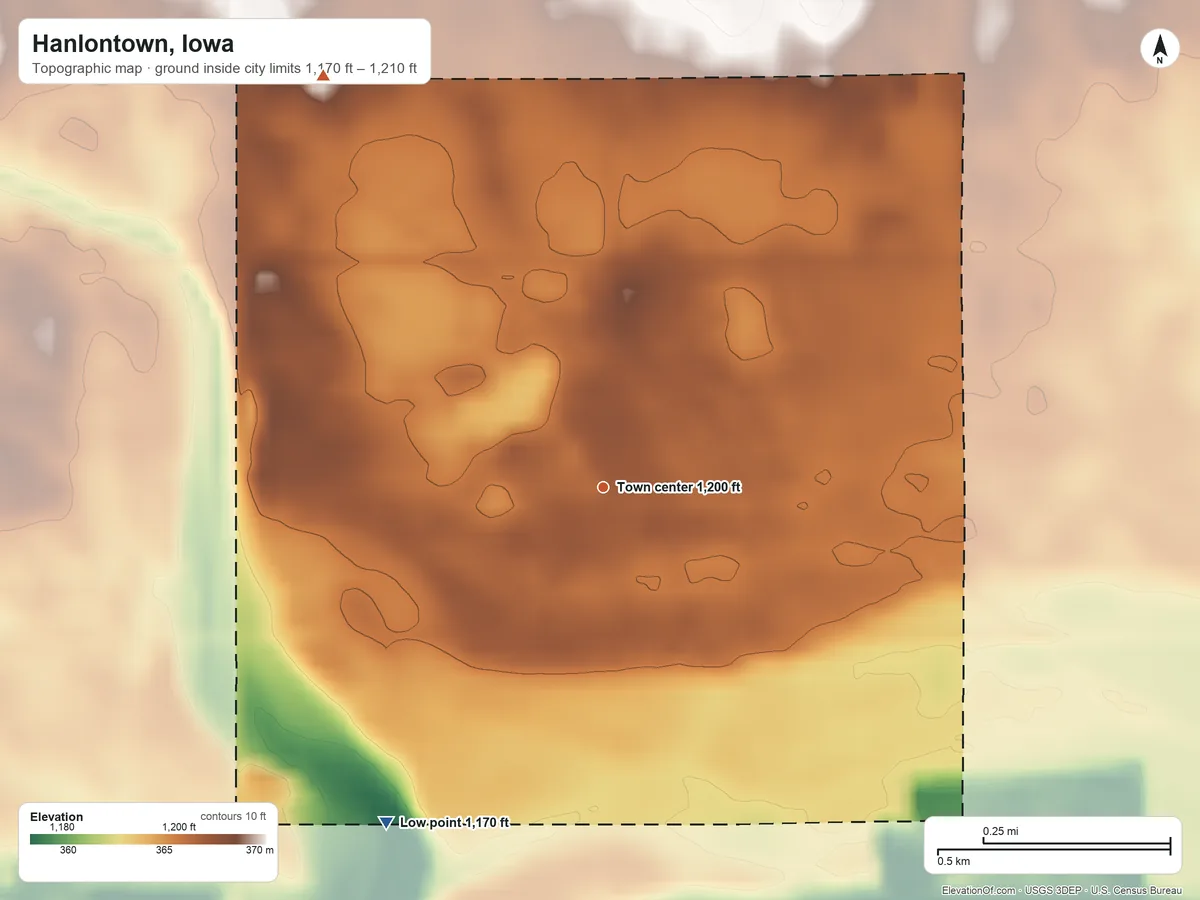
Task: Click the '365' meter legend value
Action: [164, 851]
